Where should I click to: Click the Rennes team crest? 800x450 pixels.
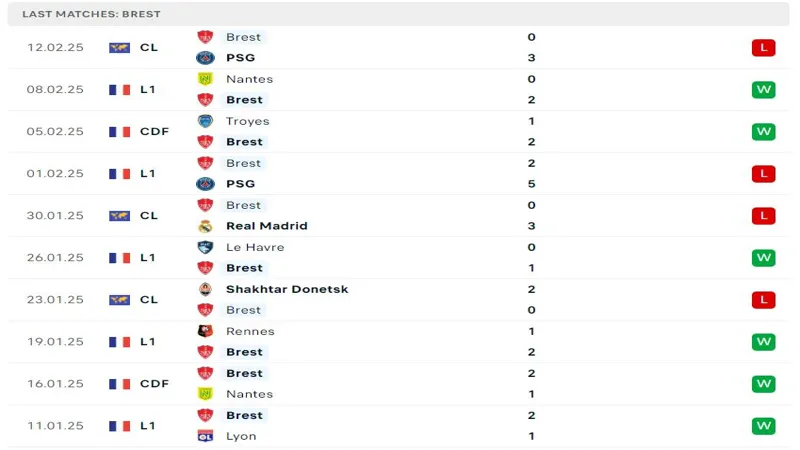coord(205,331)
